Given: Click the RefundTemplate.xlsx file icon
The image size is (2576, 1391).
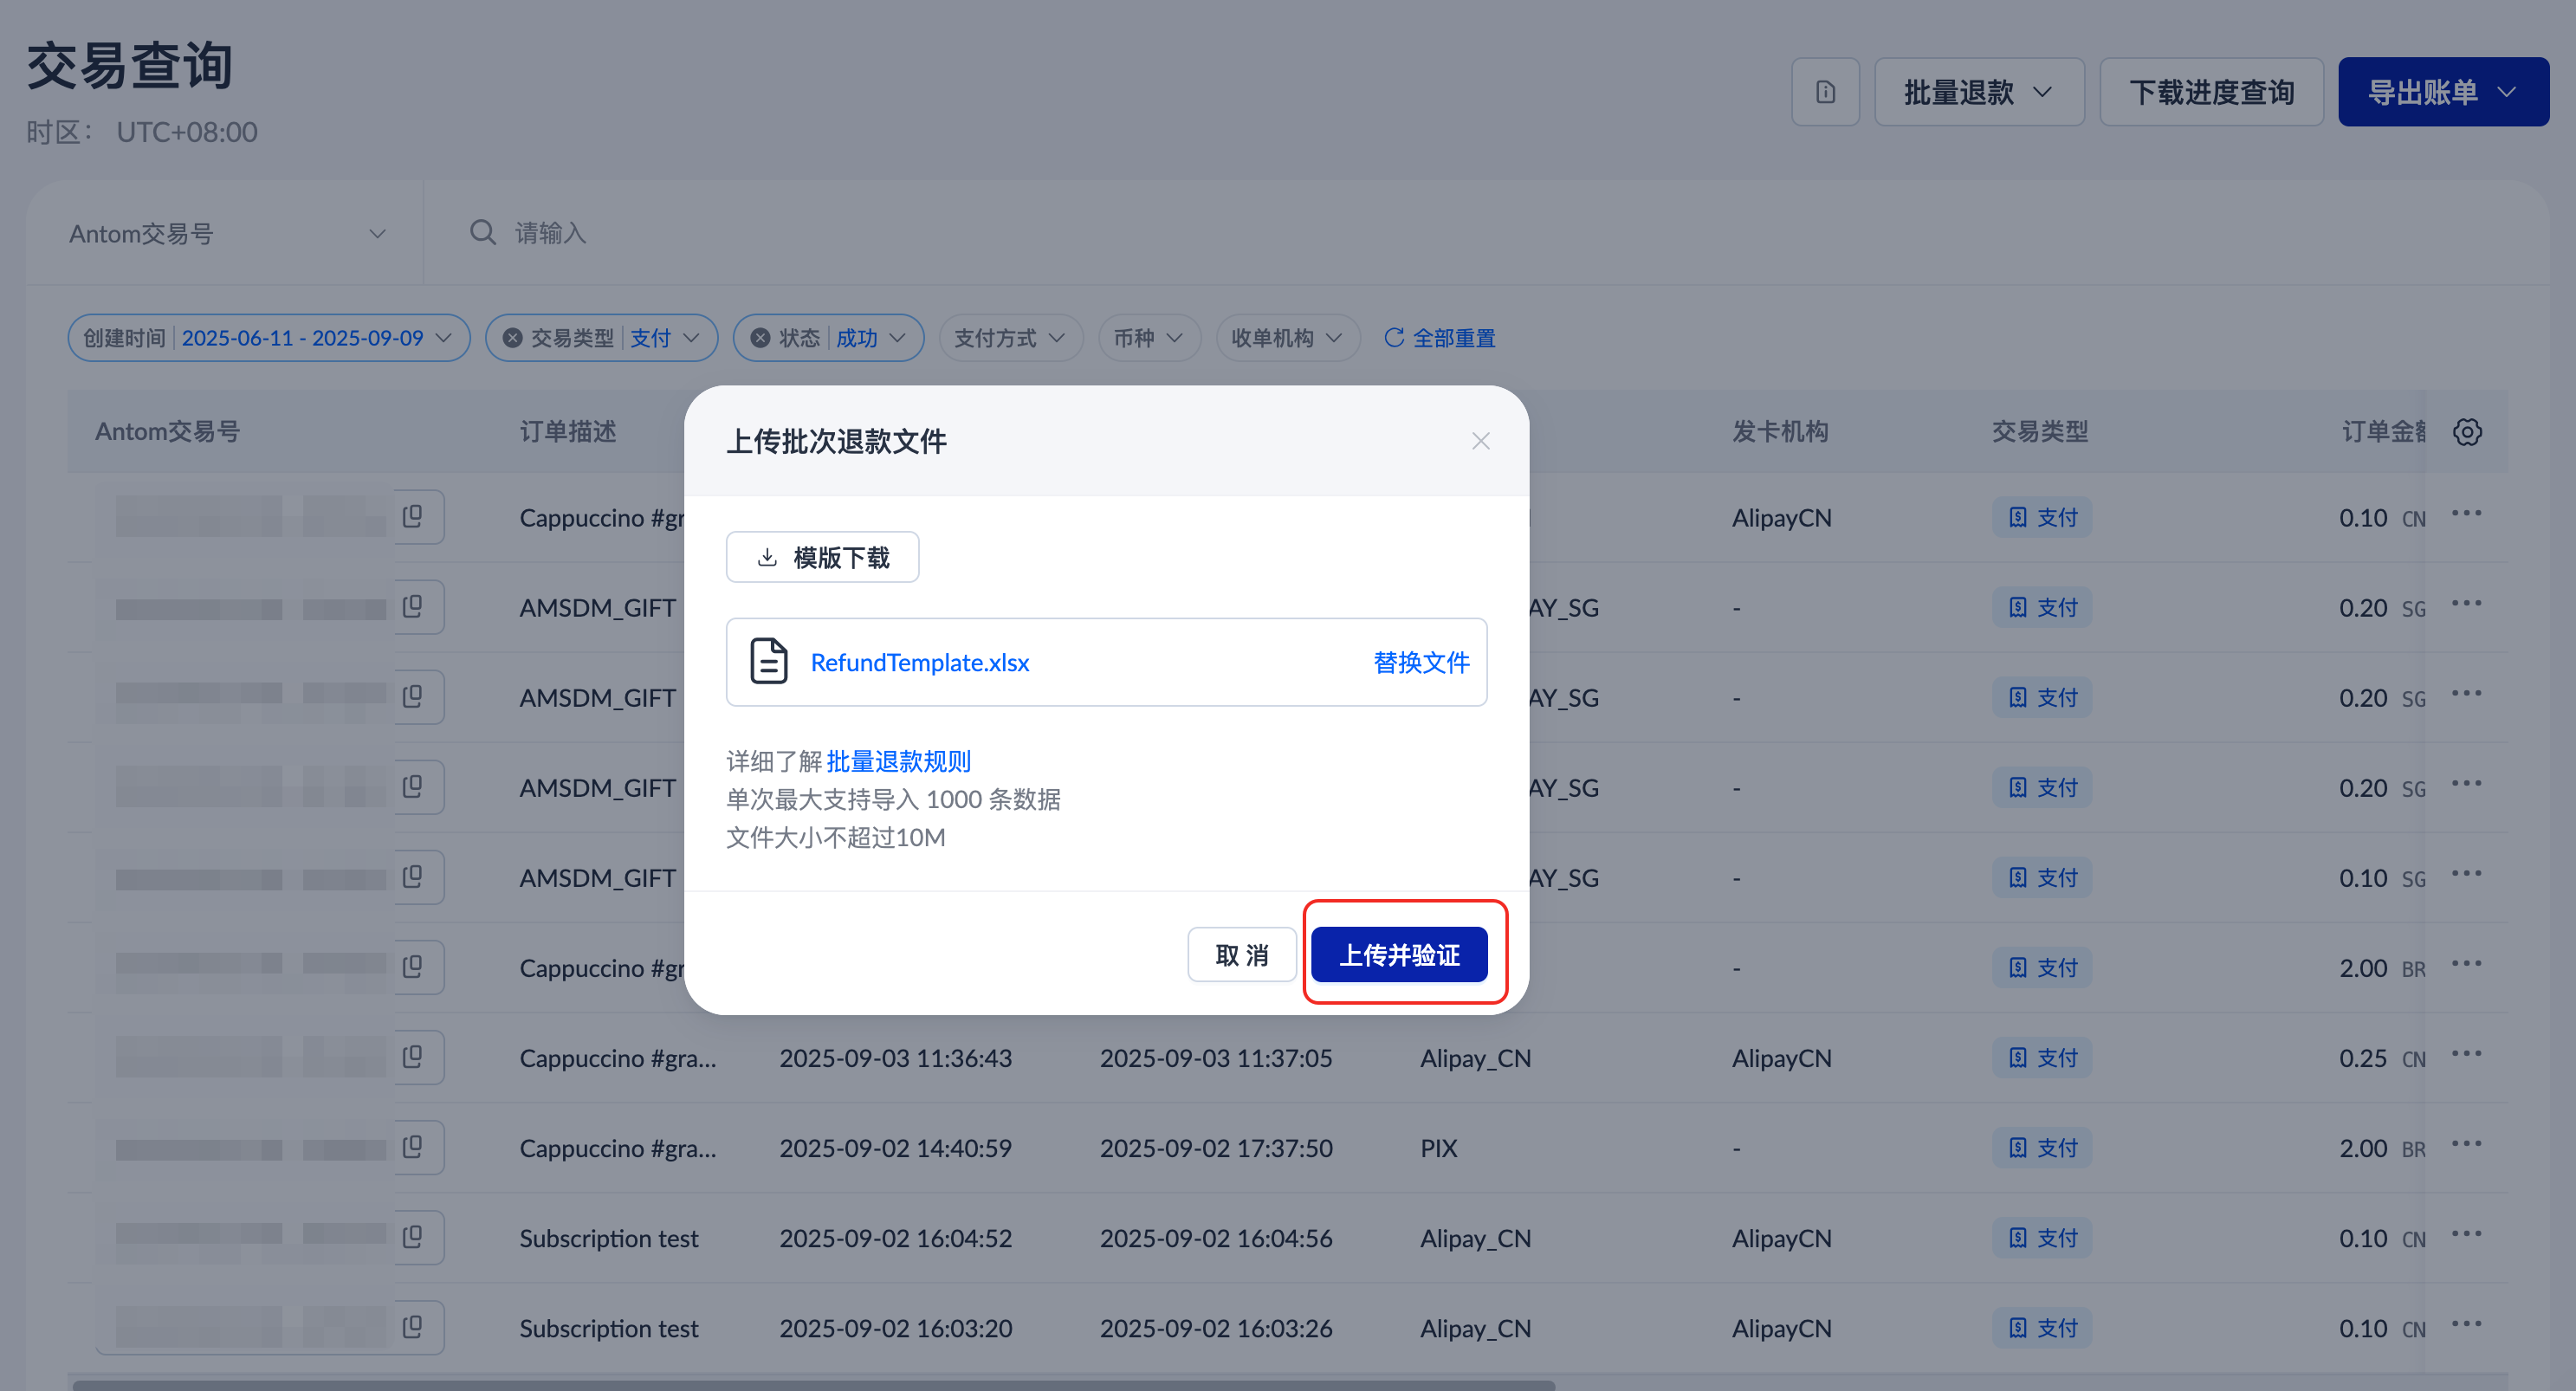Looking at the screenshot, I should click(x=768, y=662).
